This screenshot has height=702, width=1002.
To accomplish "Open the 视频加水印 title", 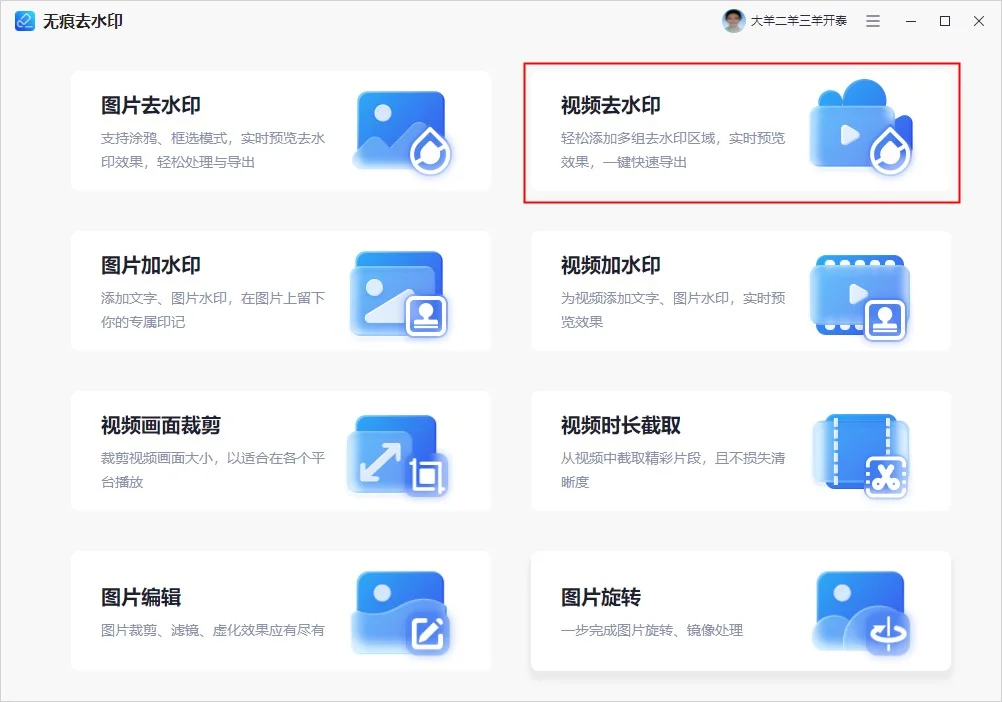I will coord(611,265).
